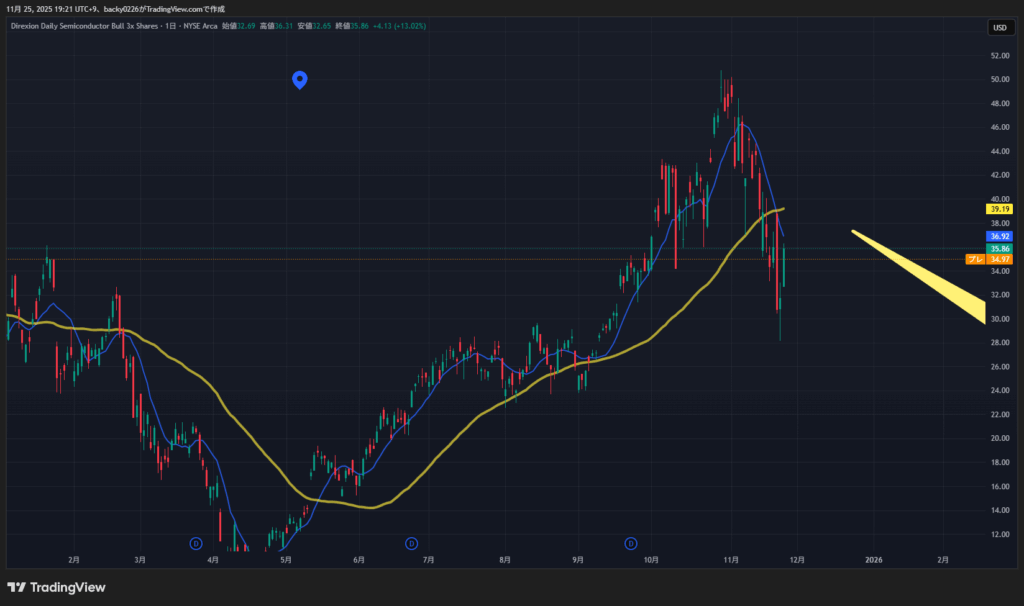The width and height of the screenshot is (1024, 606).
Task: Click the dividend D marker near late September
Action: [631, 543]
